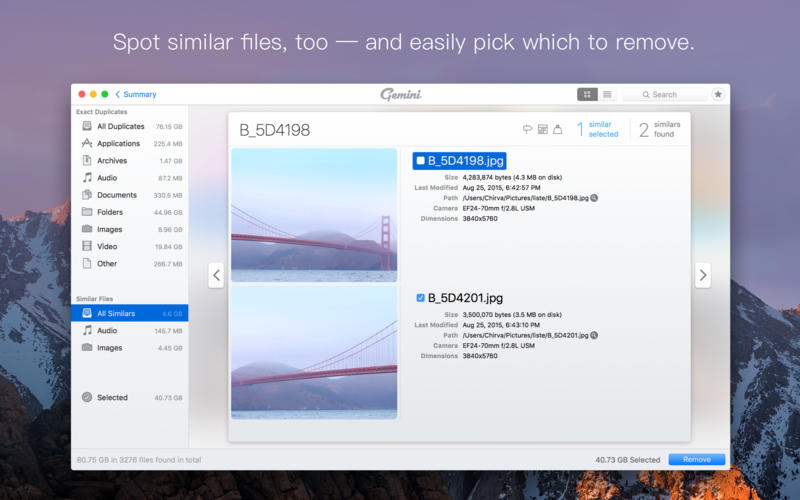Select the Other 266.7 MB size value

tap(168, 264)
